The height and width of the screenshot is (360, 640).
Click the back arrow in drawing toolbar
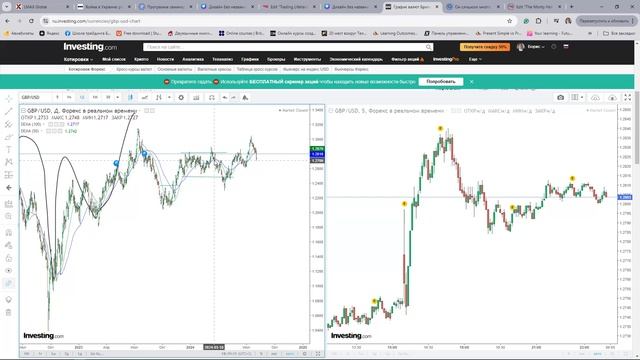click(x=9, y=188)
